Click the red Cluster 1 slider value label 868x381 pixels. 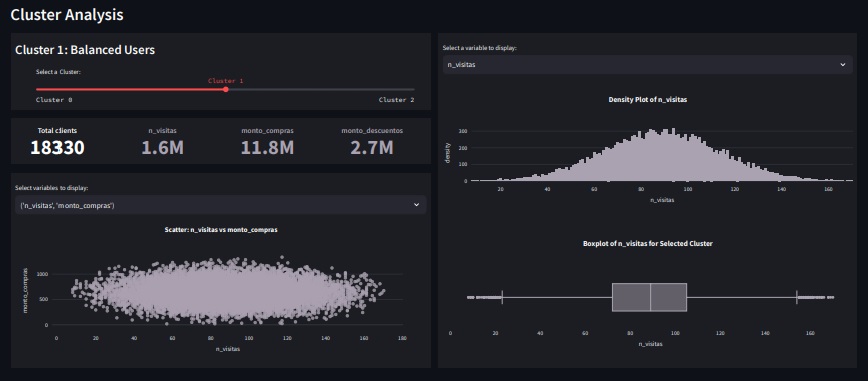(225, 81)
